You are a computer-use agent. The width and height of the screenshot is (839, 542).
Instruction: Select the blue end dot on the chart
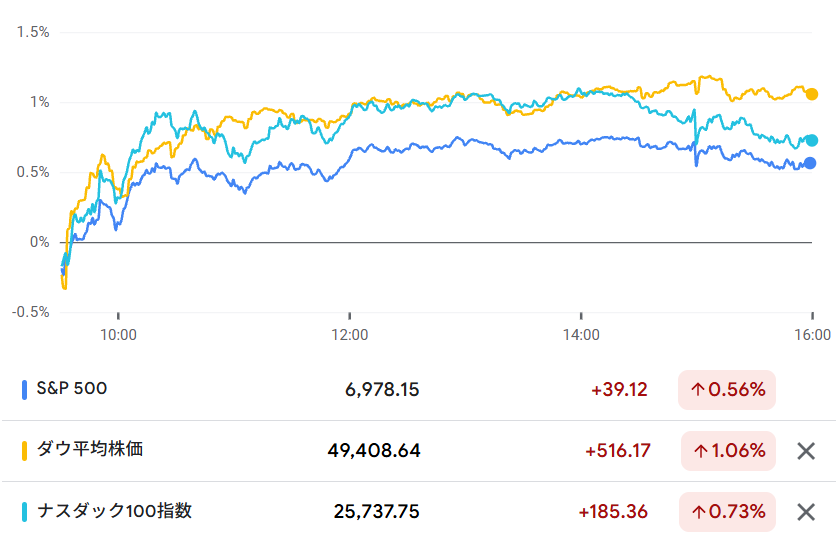(811, 163)
